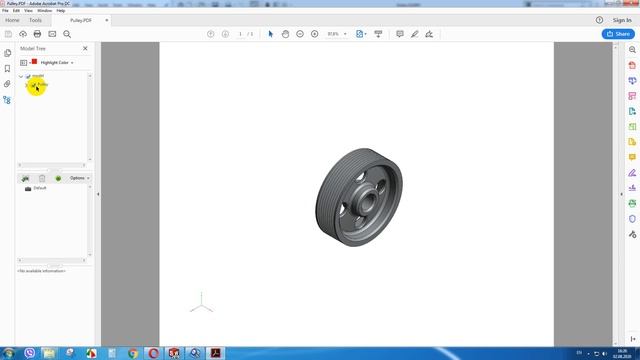The width and height of the screenshot is (640, 360).
Task: Click the page number input field
Action: pos(240,34)
